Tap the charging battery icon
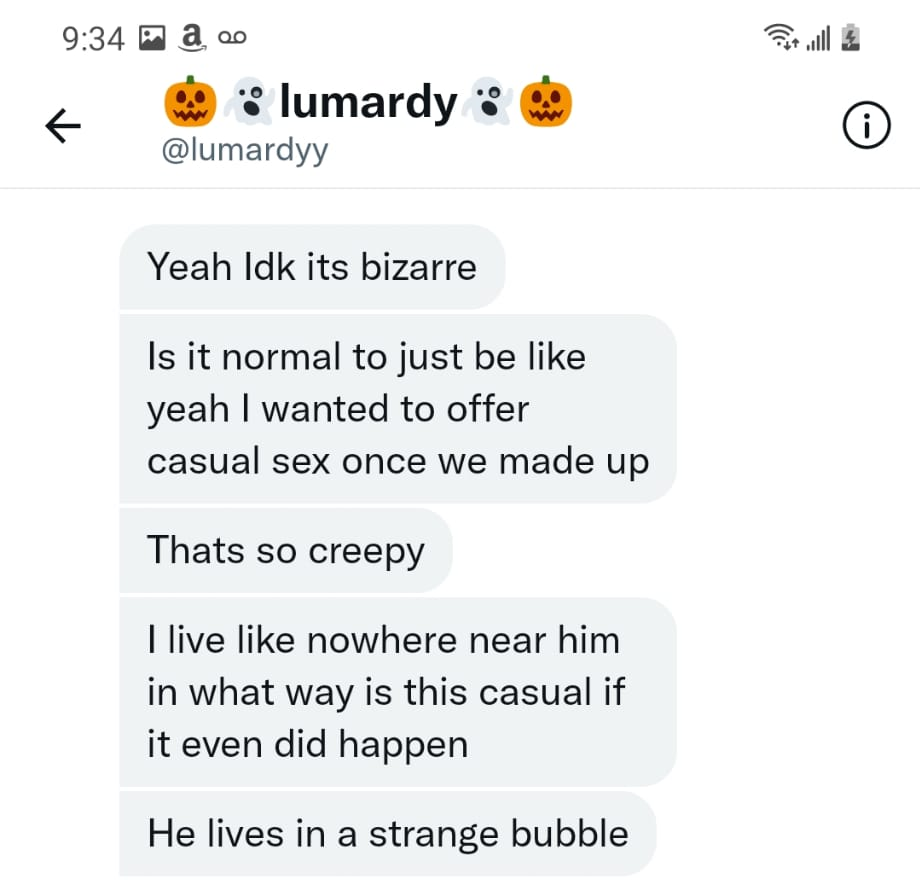Screen dimensions: 920x880 [x=850, y=38]
